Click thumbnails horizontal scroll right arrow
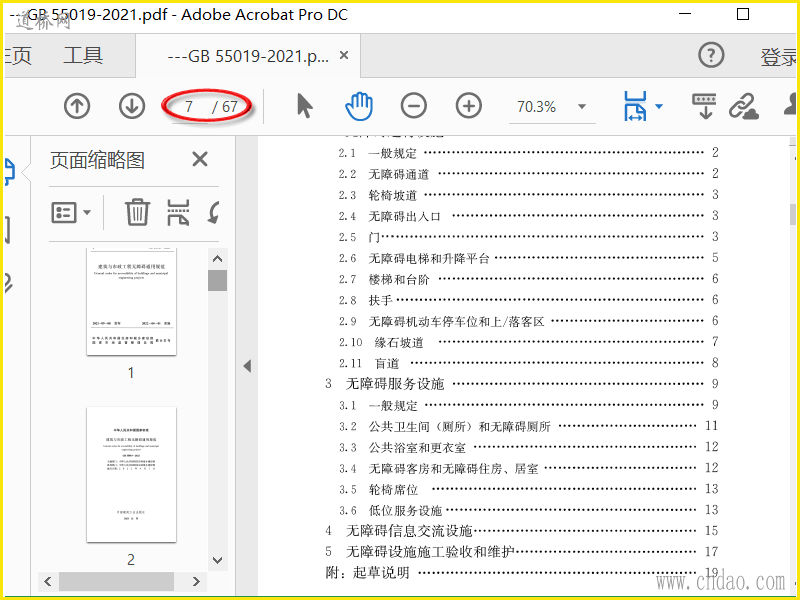 pos(196,581)
